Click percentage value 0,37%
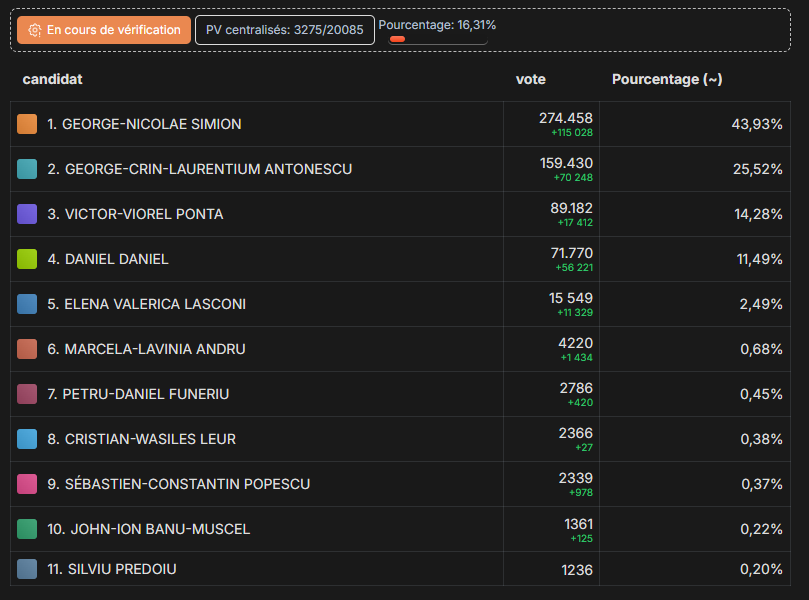 pos(762,484)
